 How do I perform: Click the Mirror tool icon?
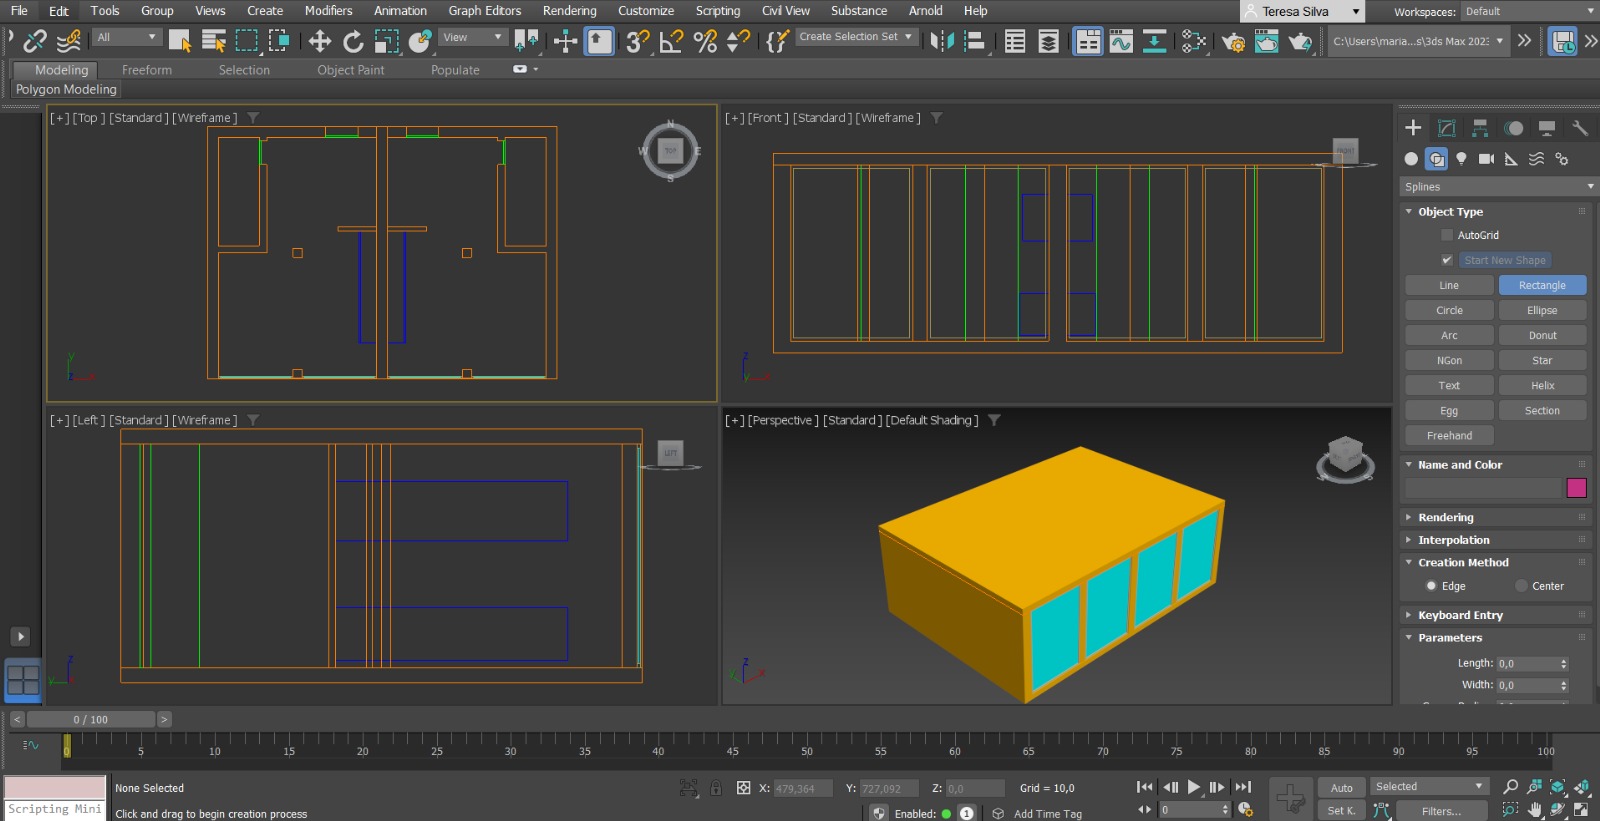tap(942, 41)
